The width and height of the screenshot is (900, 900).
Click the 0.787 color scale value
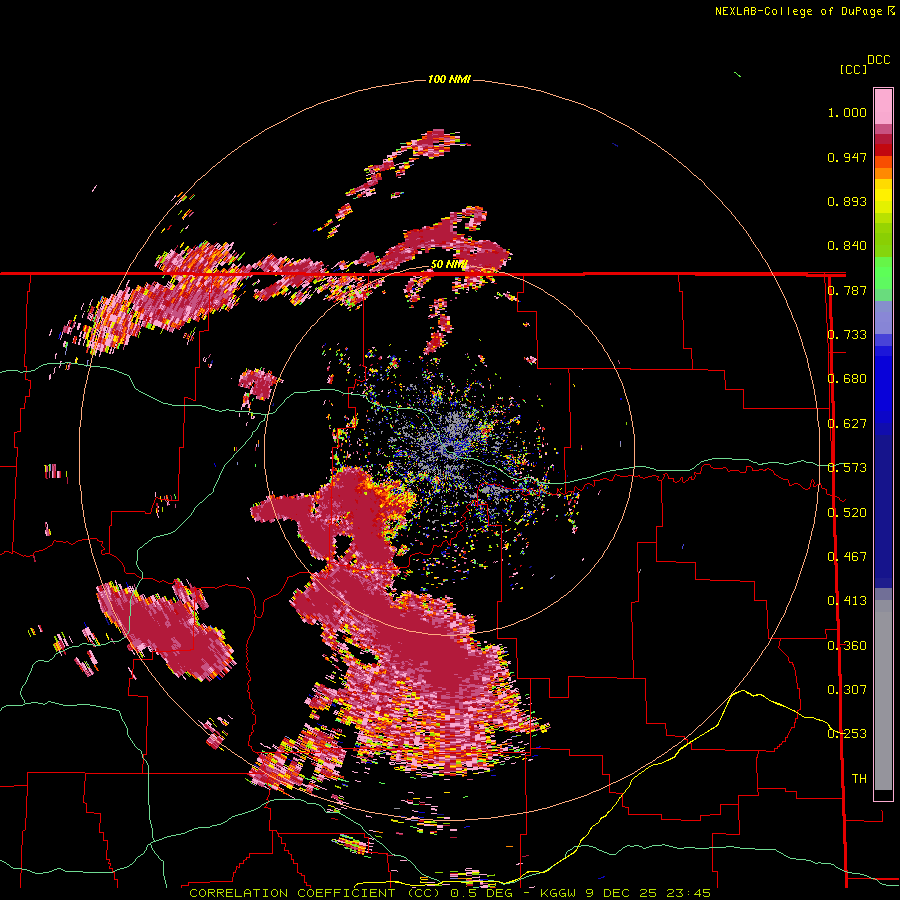[x=847, y=290]
